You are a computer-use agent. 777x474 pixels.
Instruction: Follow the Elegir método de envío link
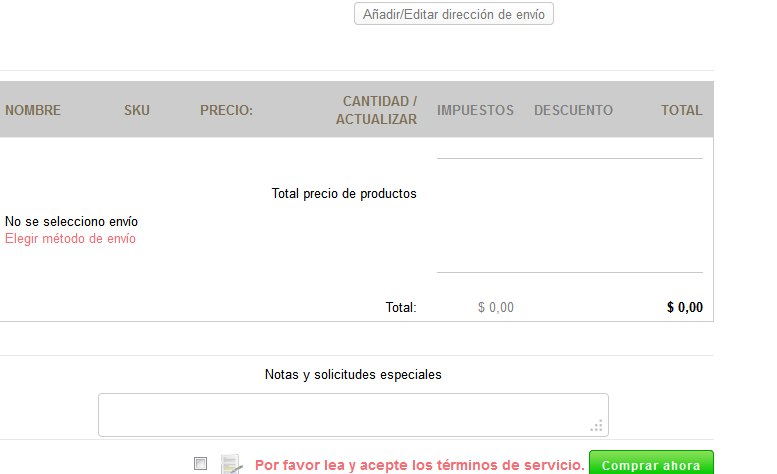[x=70, y=239]
